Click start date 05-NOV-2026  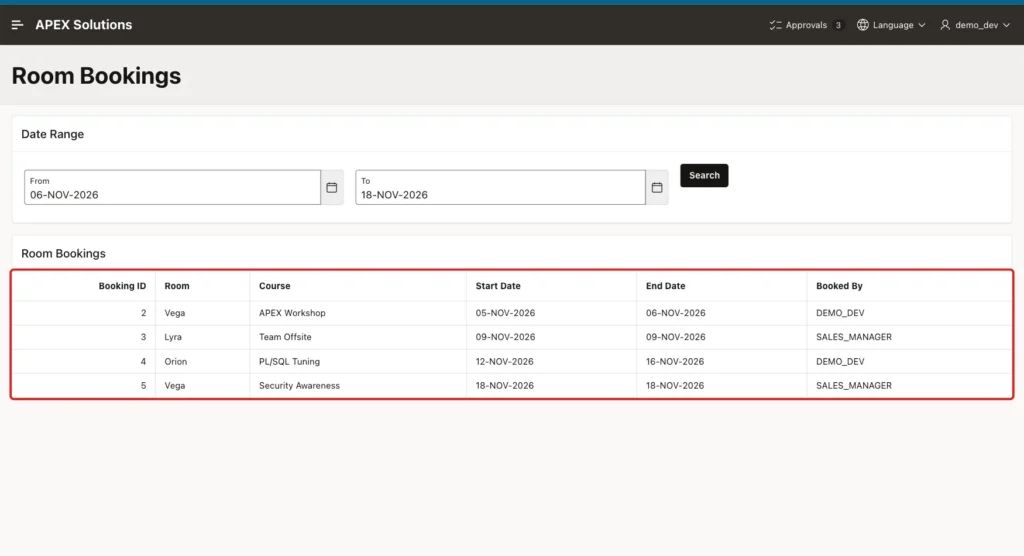(505, 313)
